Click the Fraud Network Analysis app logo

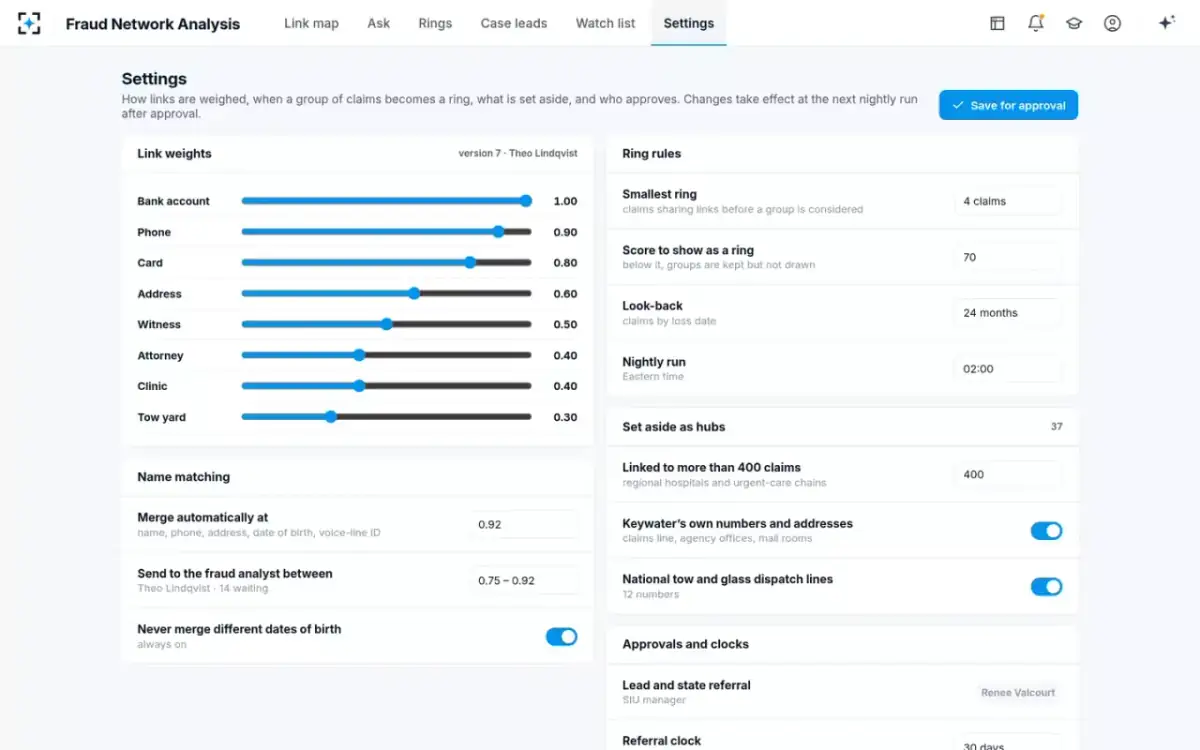30,23
